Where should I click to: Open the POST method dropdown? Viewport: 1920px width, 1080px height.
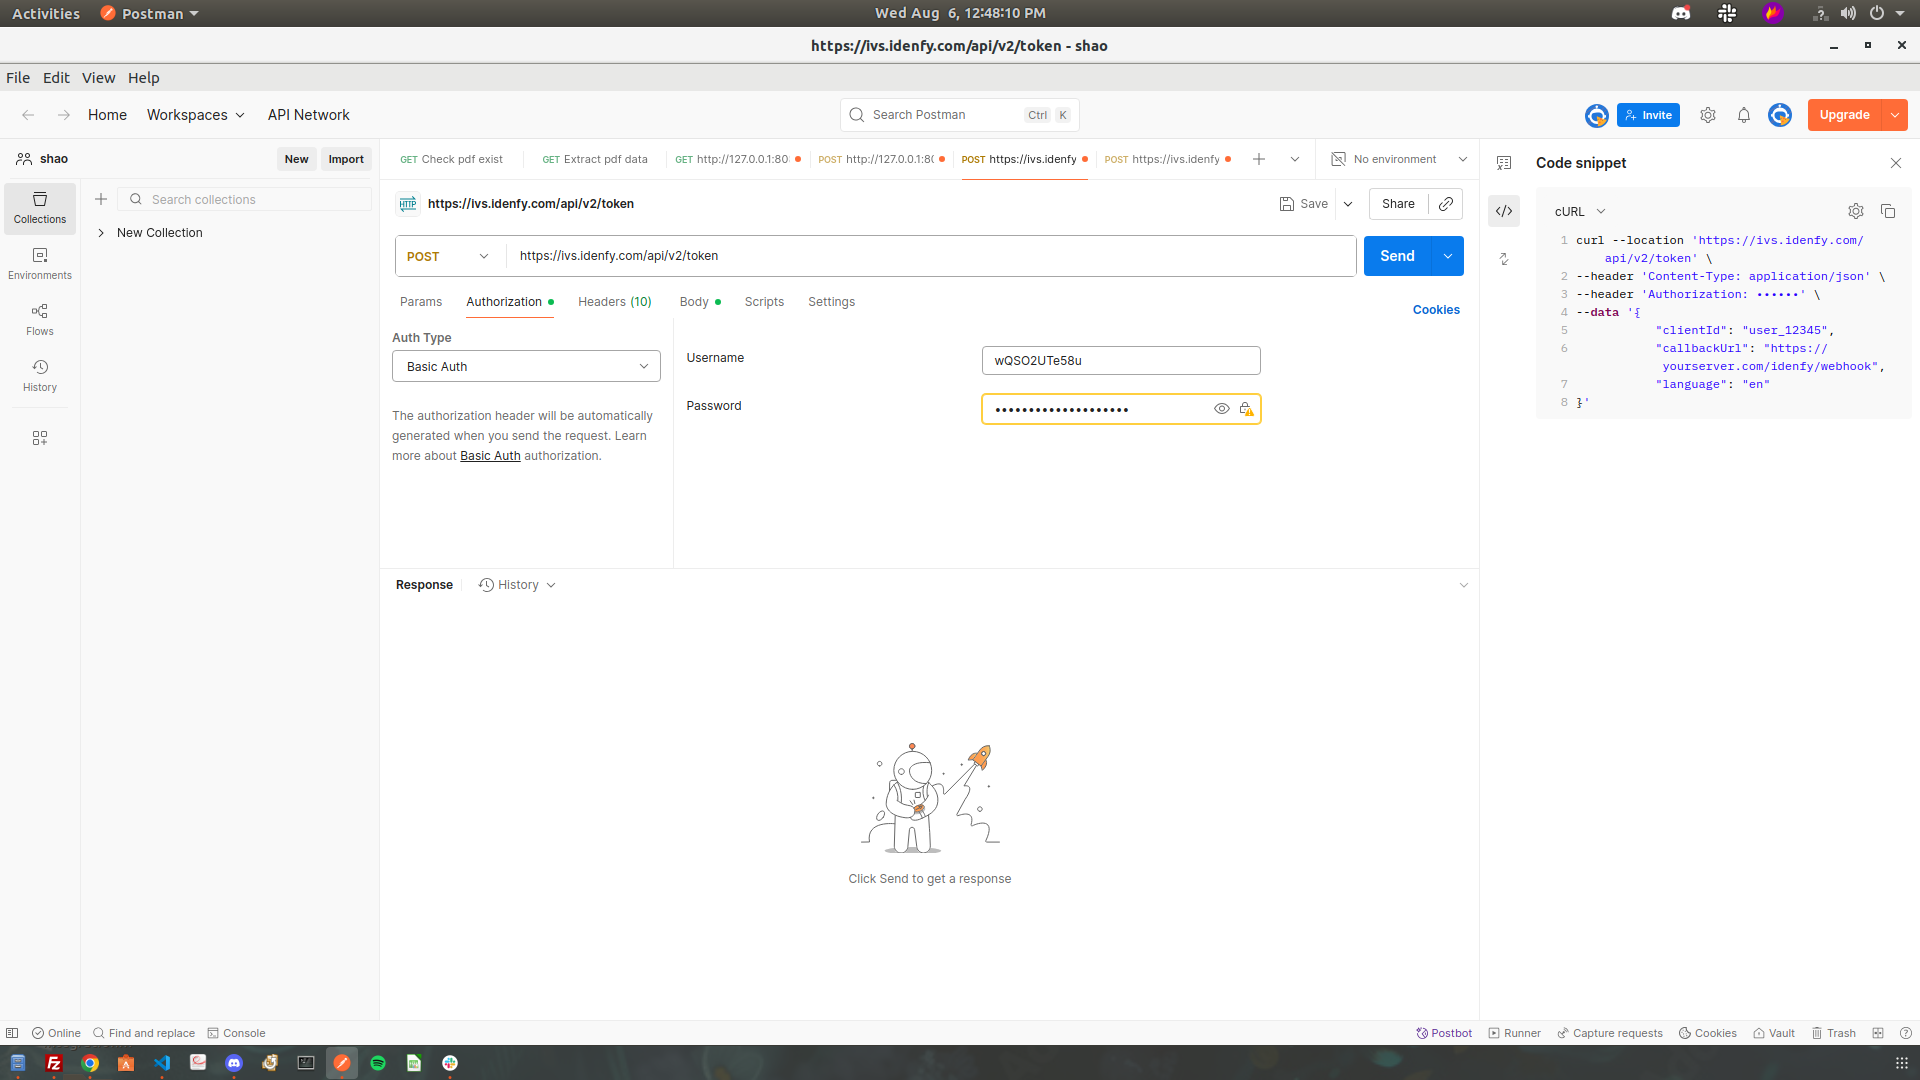448,256
